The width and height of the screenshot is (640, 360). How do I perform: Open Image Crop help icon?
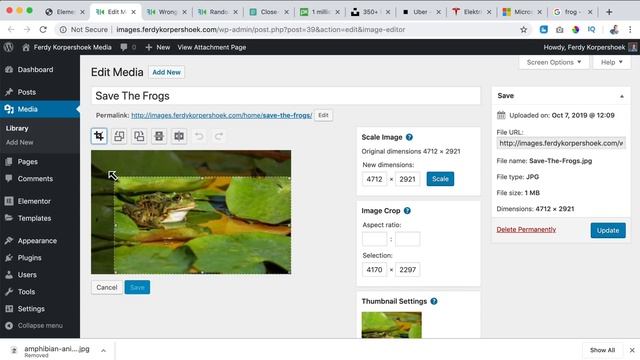407,211
